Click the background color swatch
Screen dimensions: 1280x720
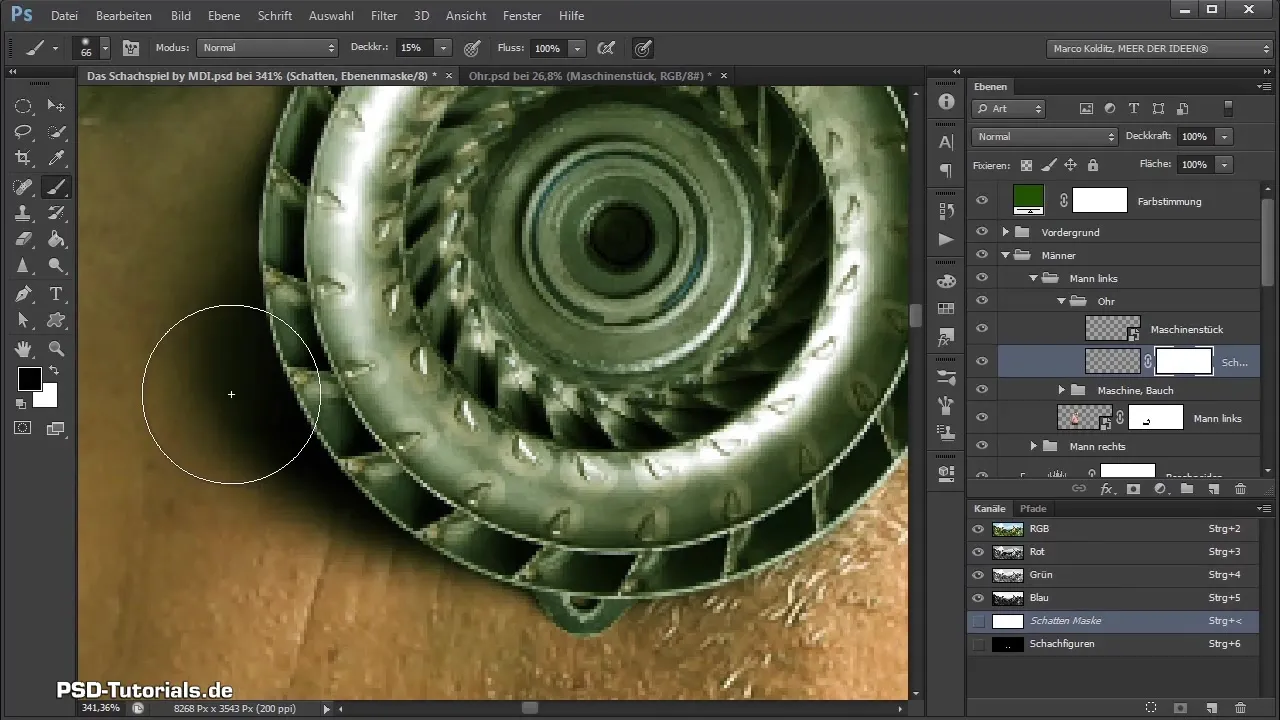click(x=47, y=397)
